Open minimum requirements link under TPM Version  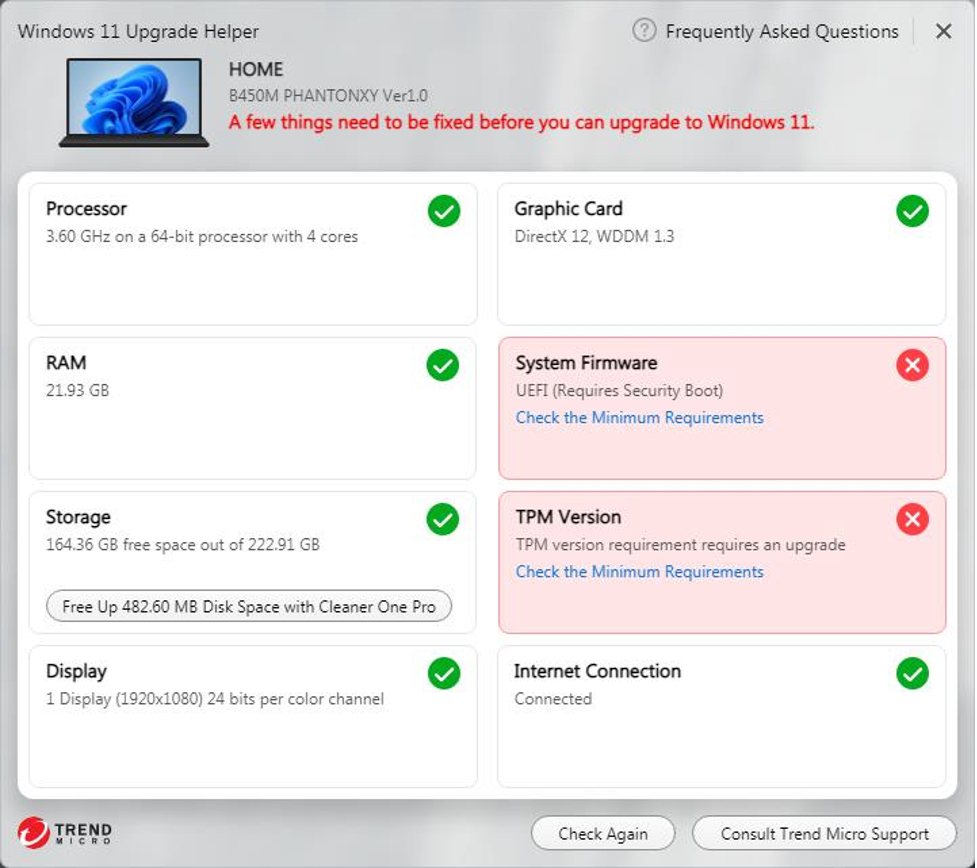tap(639, 572)
